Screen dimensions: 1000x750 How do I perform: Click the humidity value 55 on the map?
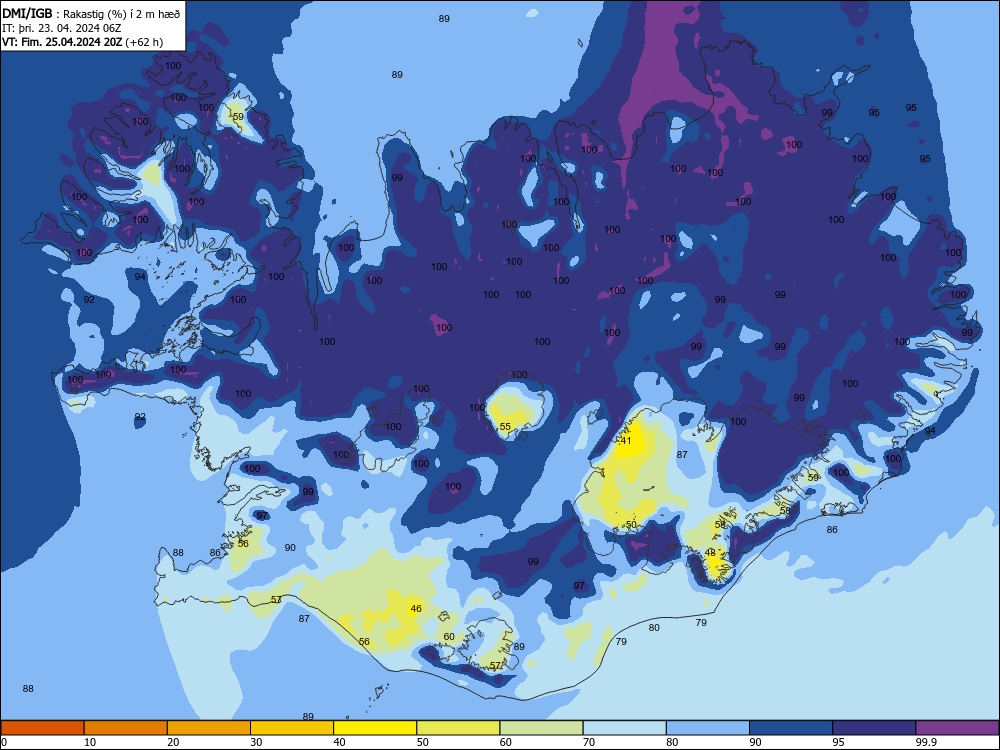(x=505, y=427)
